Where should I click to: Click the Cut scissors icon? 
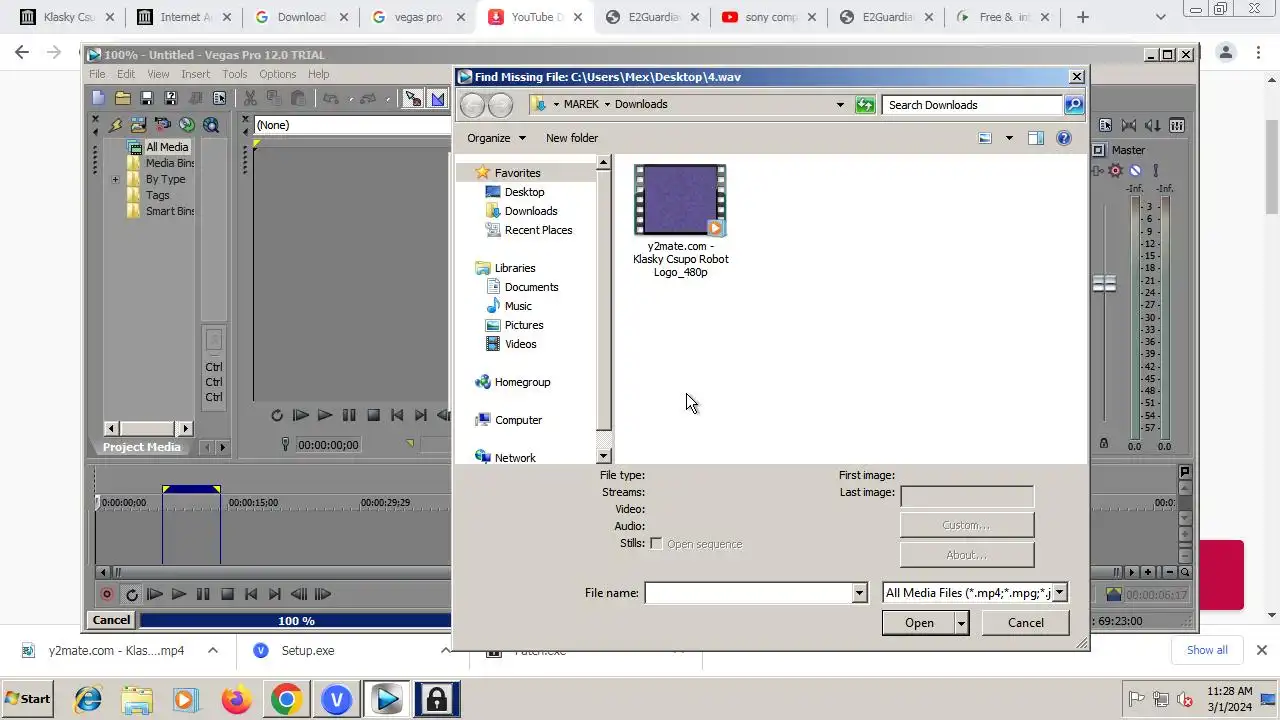point(250,98)
